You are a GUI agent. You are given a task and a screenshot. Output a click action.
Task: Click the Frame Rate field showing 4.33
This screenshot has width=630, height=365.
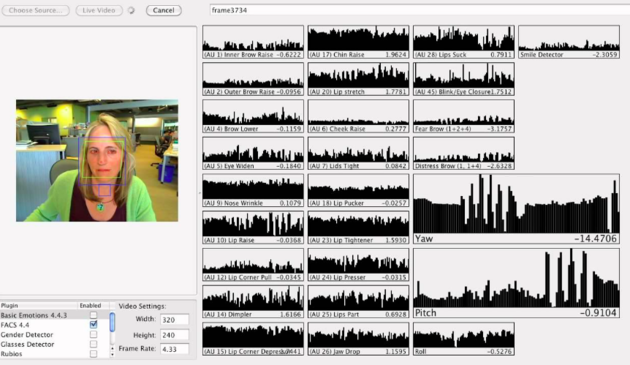tap(175, 349)
